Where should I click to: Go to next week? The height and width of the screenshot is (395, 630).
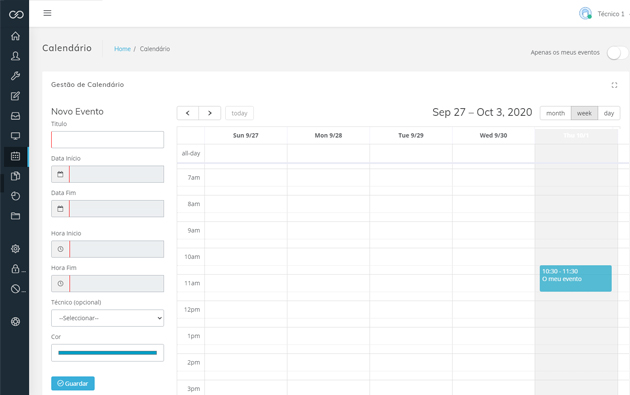210,113
